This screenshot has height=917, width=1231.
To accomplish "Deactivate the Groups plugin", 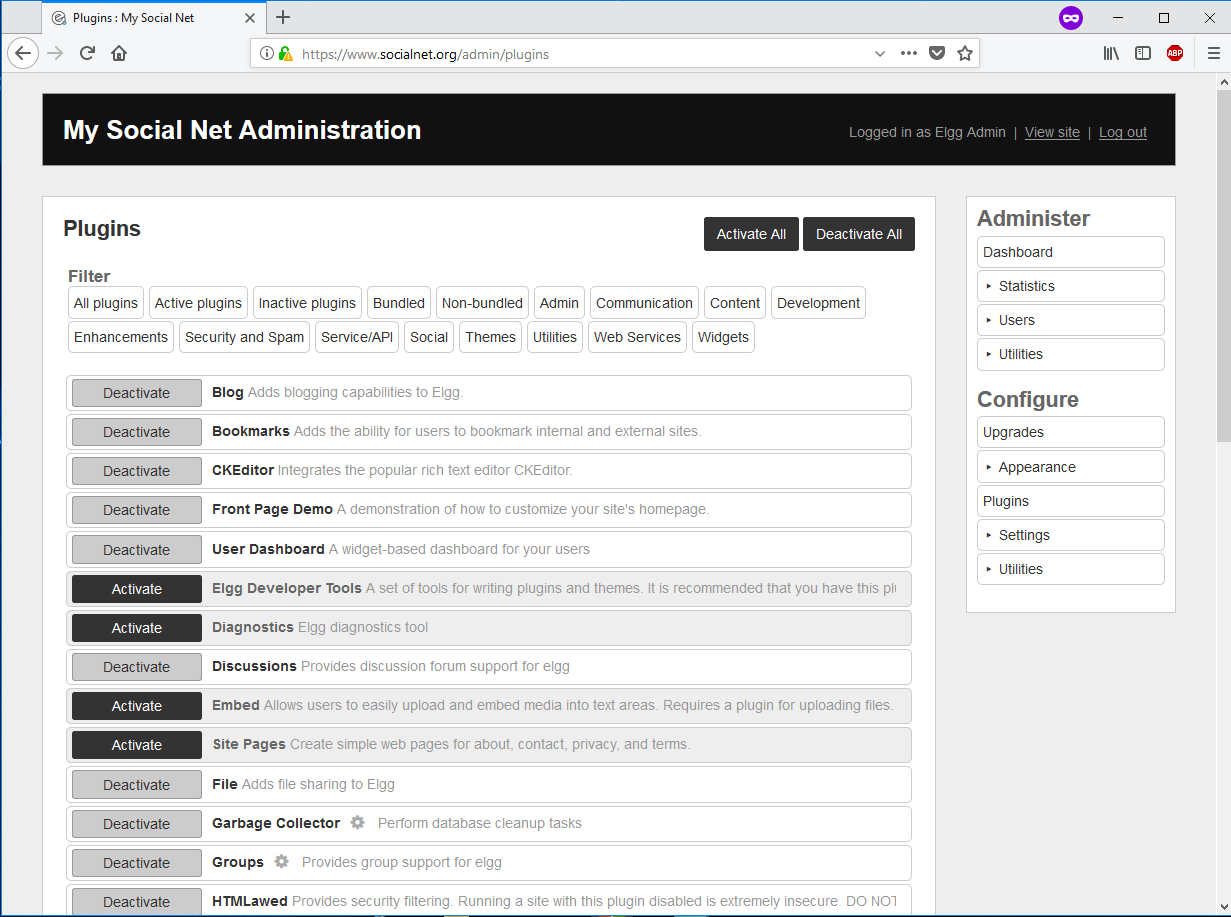I will point(137,863).
